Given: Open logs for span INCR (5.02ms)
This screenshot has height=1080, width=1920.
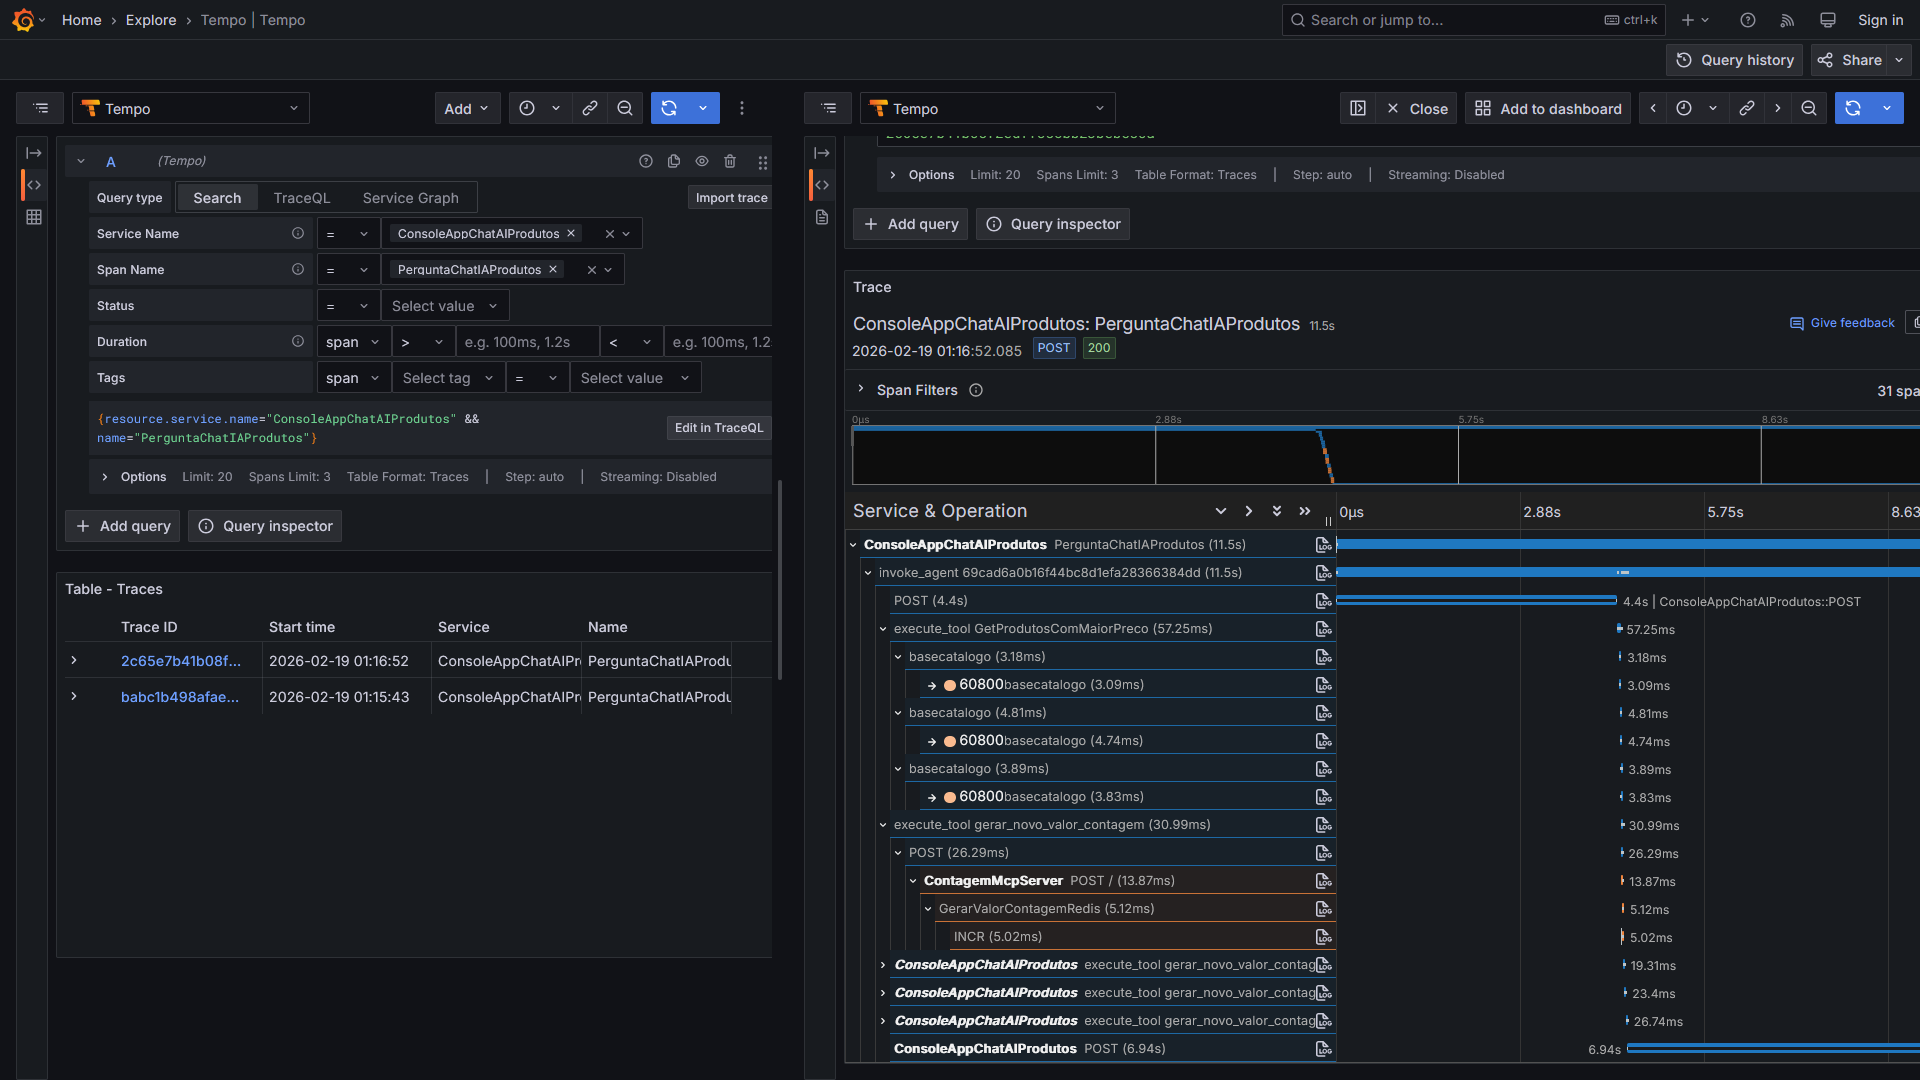Looking at the screenshot, I should point(1323,937).
